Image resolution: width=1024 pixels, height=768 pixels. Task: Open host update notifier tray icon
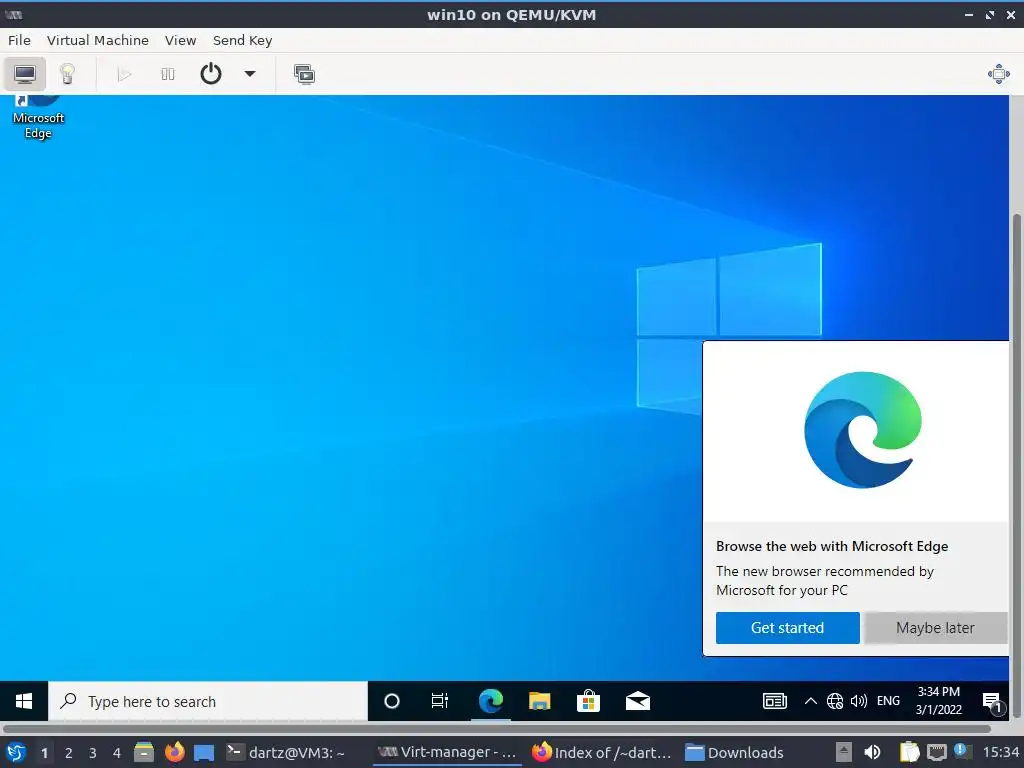coord(961,751)
